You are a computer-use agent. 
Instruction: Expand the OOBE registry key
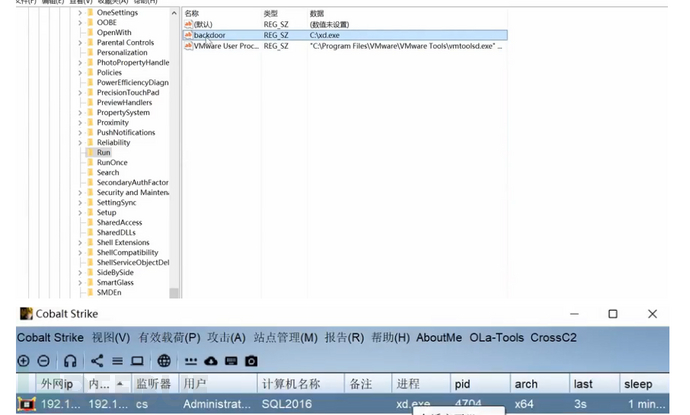tap(80, 22)
